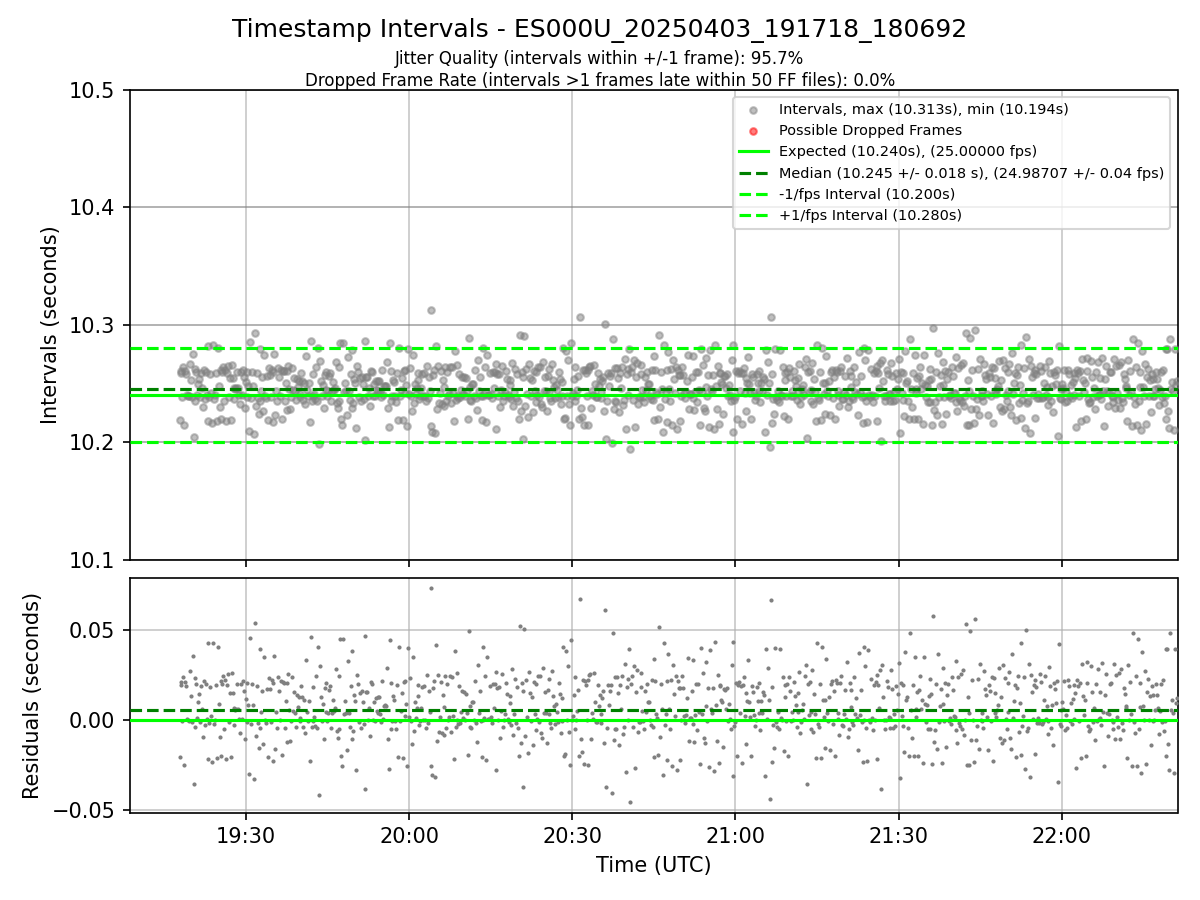Click the dark green dashed Median line sample in legend

coord(754,173)
